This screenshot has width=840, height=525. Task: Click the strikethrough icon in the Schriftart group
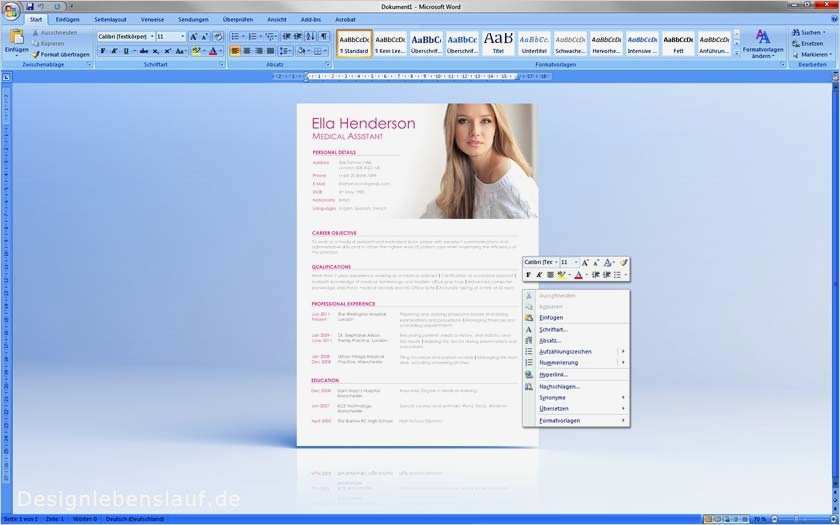click(144, 51)
